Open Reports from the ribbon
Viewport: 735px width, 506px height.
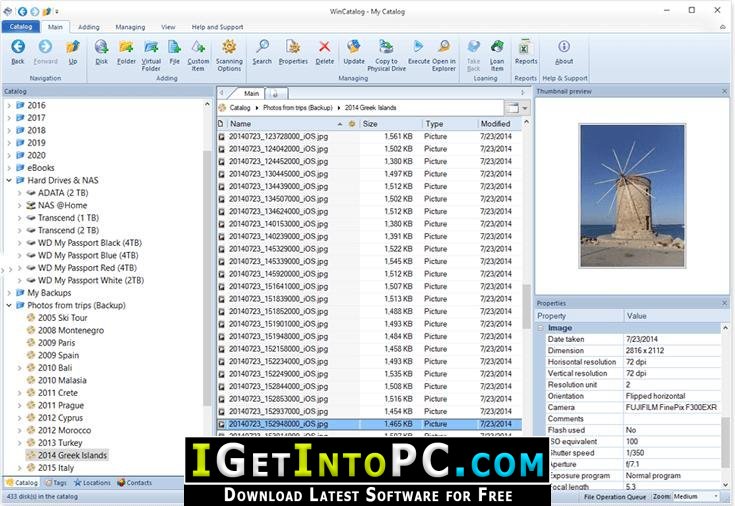pos(526,46)
